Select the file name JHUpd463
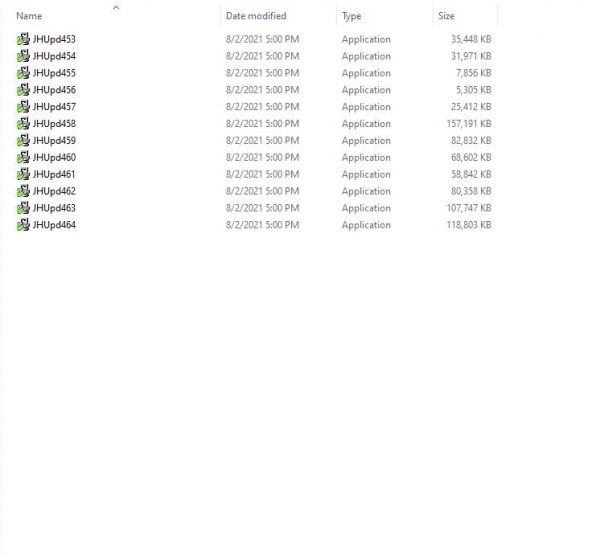 click(x=54, y=208)
